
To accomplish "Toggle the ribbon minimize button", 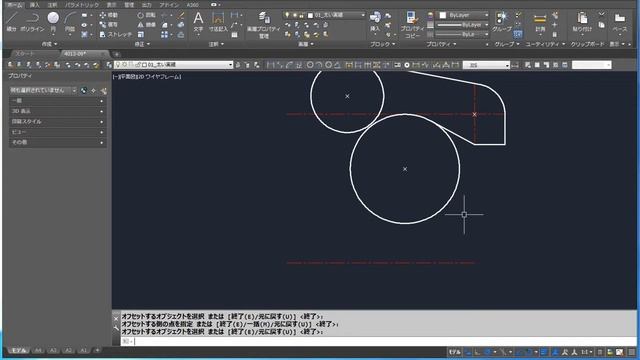I will (214, 5).
